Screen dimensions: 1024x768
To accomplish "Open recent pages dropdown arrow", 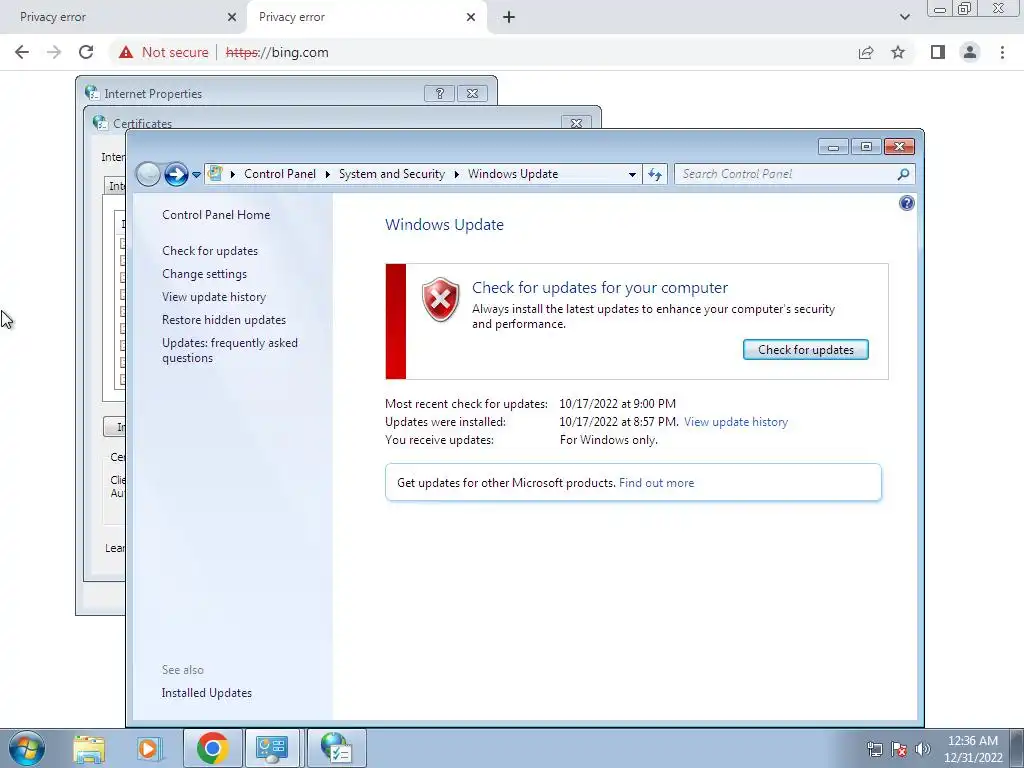I will tap(196, 175).
